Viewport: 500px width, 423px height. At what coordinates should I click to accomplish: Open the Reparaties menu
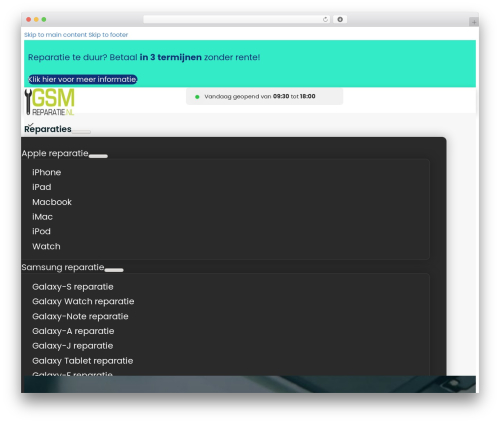48,129
